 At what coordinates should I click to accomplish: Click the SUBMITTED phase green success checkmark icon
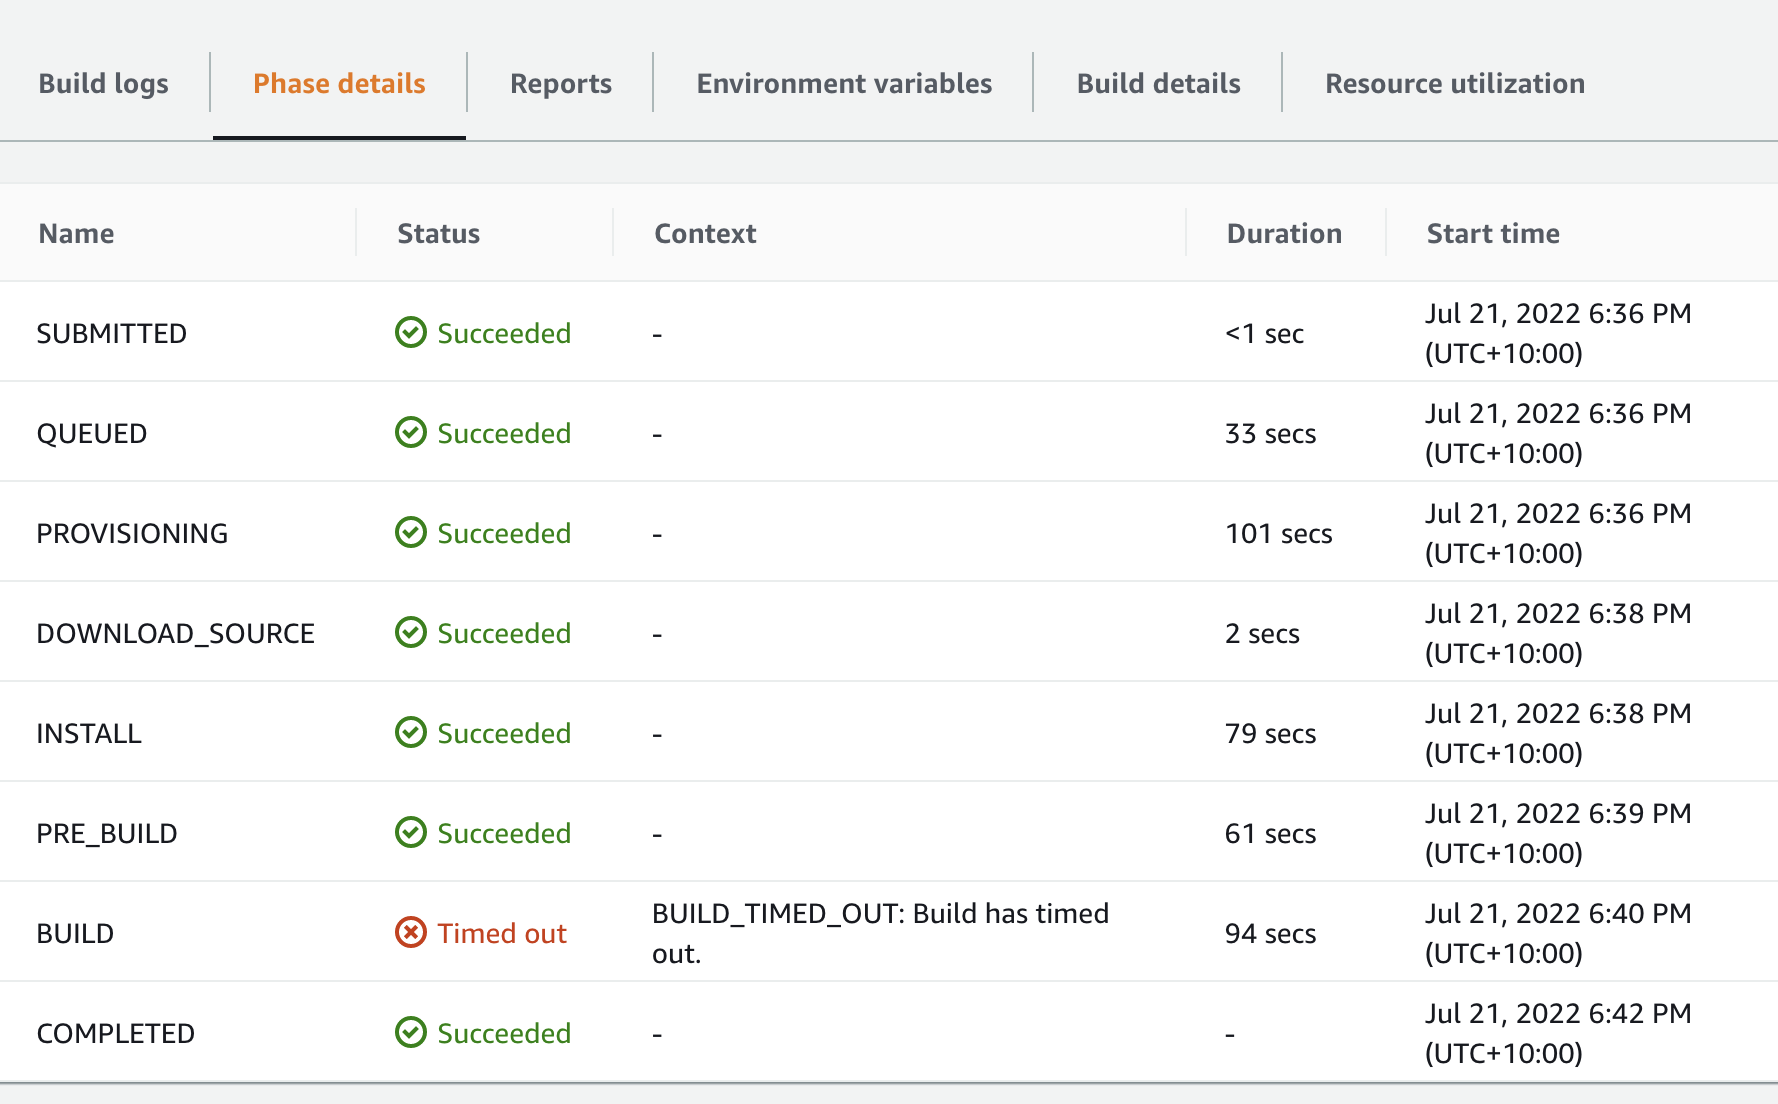(410, 332)
